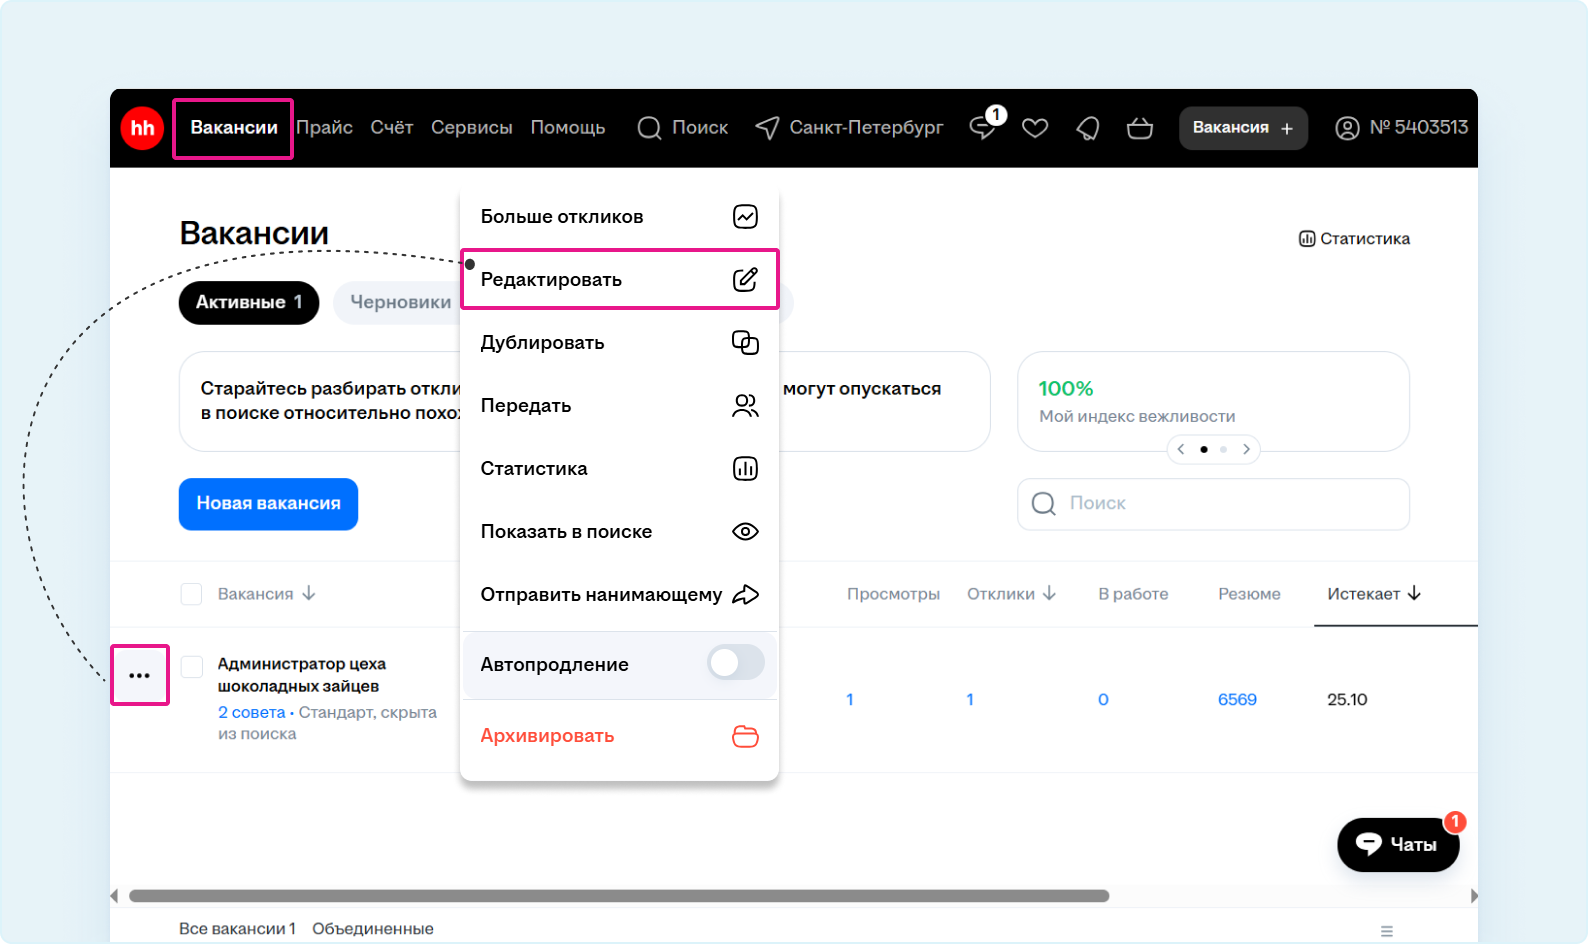Open the favorites heart icon
Image resolution: width=1588 pixels, height=944 pixels.
click(x=1035, y=128)
